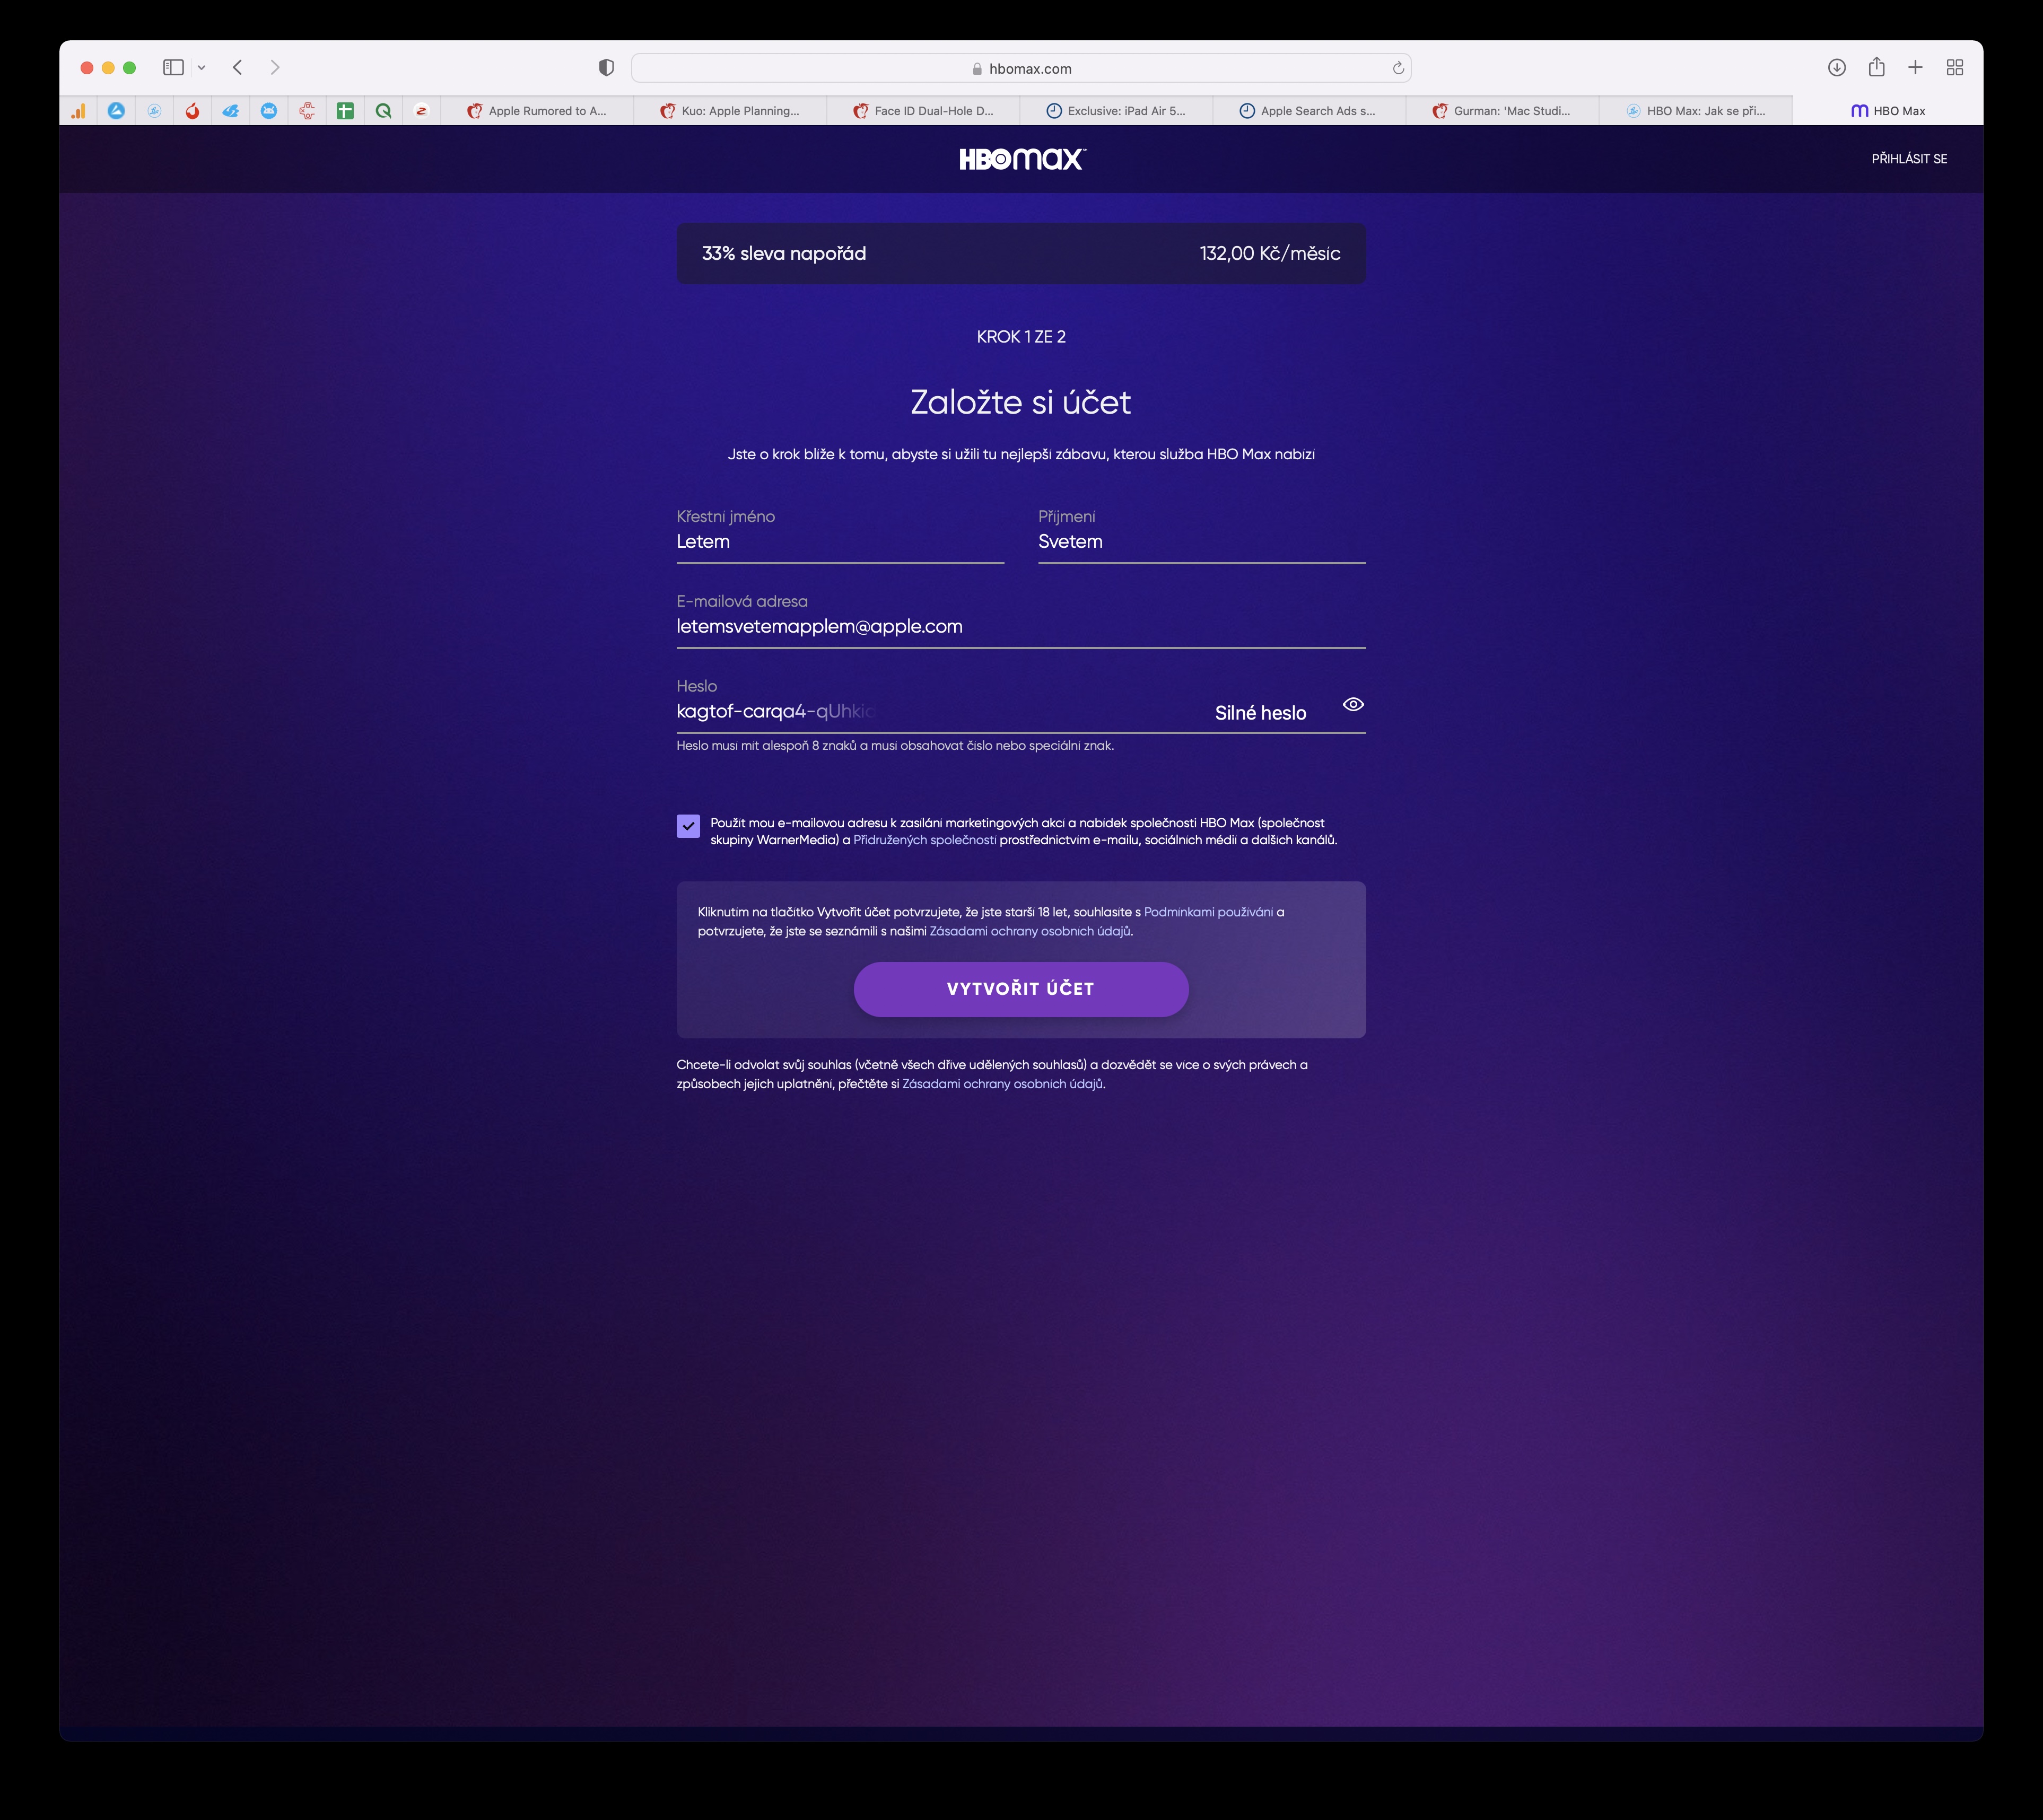Go back with the left arrow
Image resolution: width=2043 pixels, height=1820 pixels.
(238, 68)
